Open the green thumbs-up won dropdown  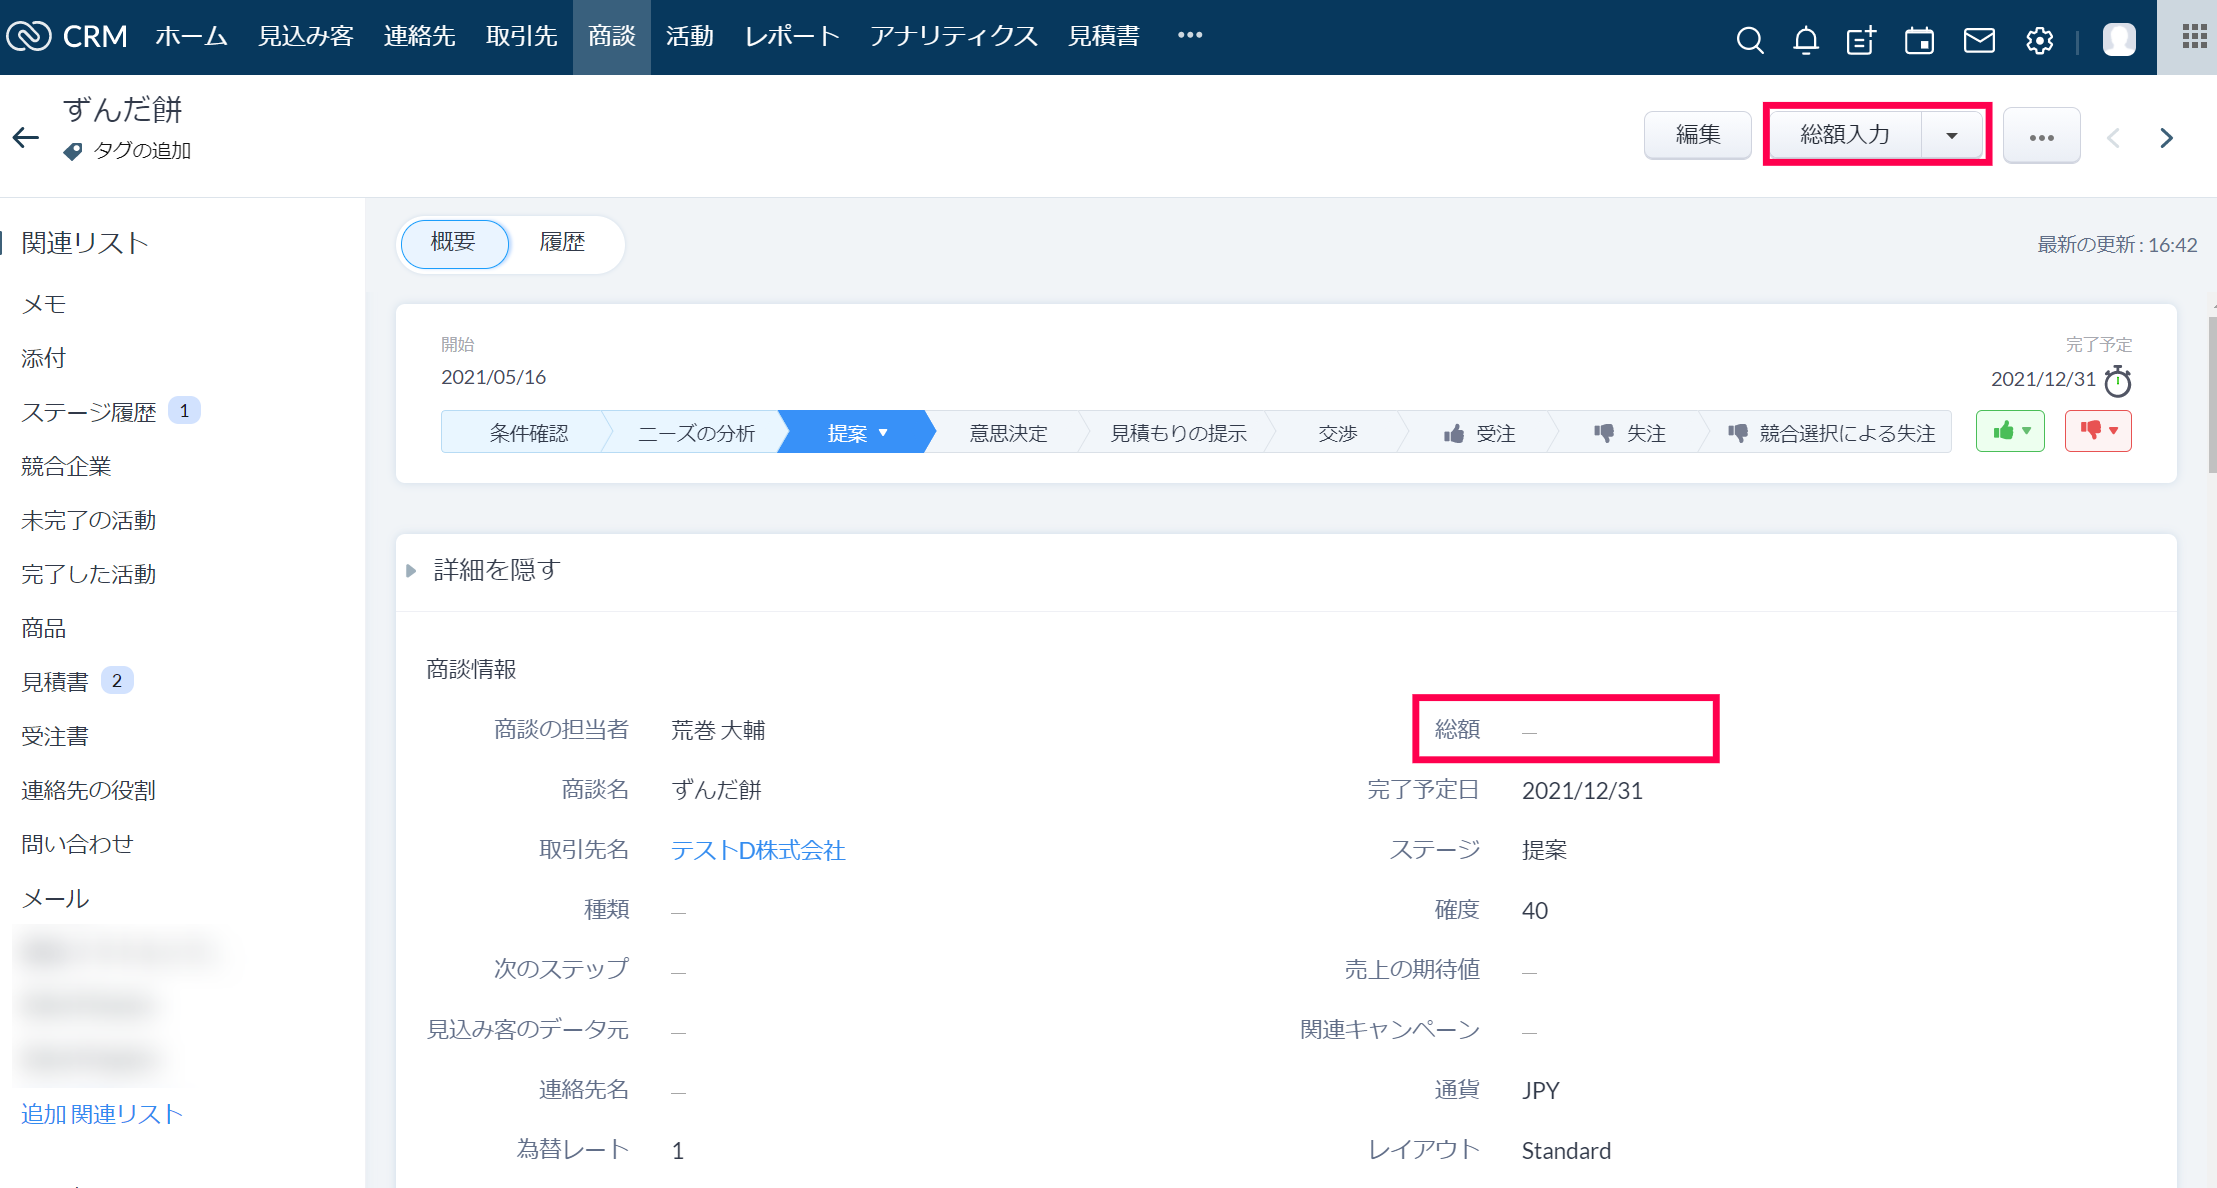point(2010,431)
